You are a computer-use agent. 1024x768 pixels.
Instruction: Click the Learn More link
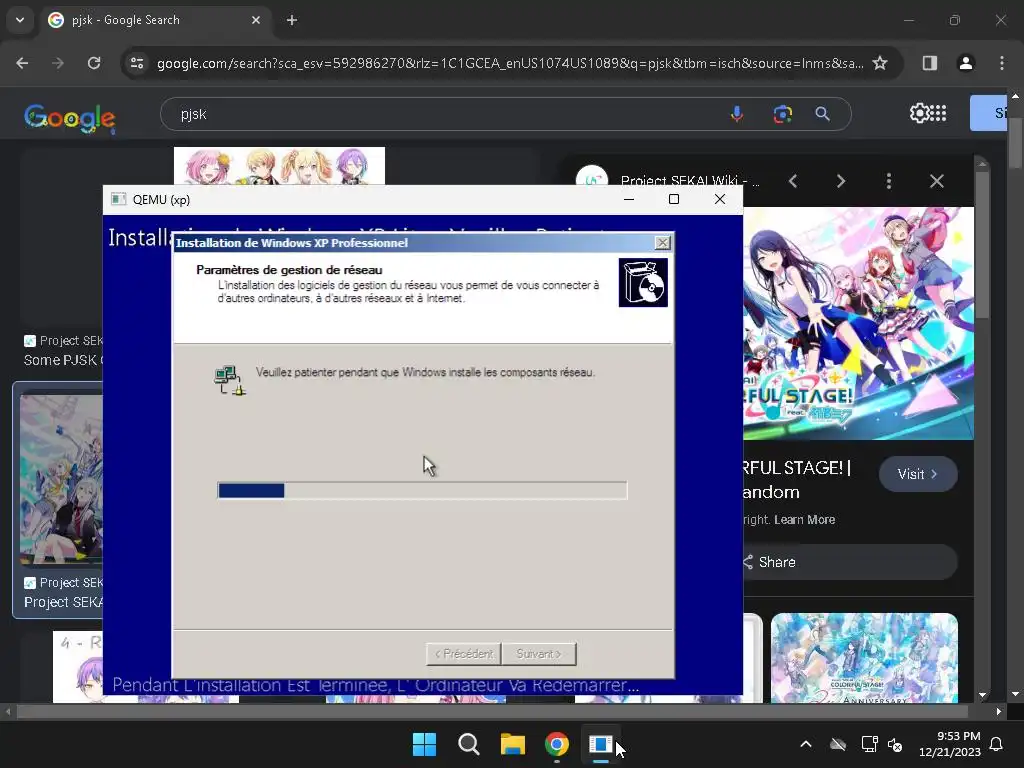[x=805, y=520]
